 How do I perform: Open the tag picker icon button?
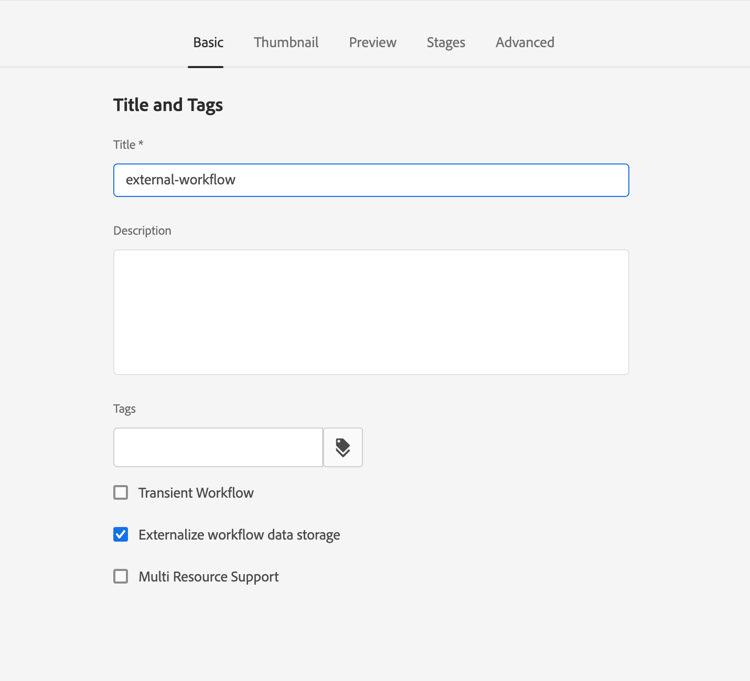(x=343, y=448)
